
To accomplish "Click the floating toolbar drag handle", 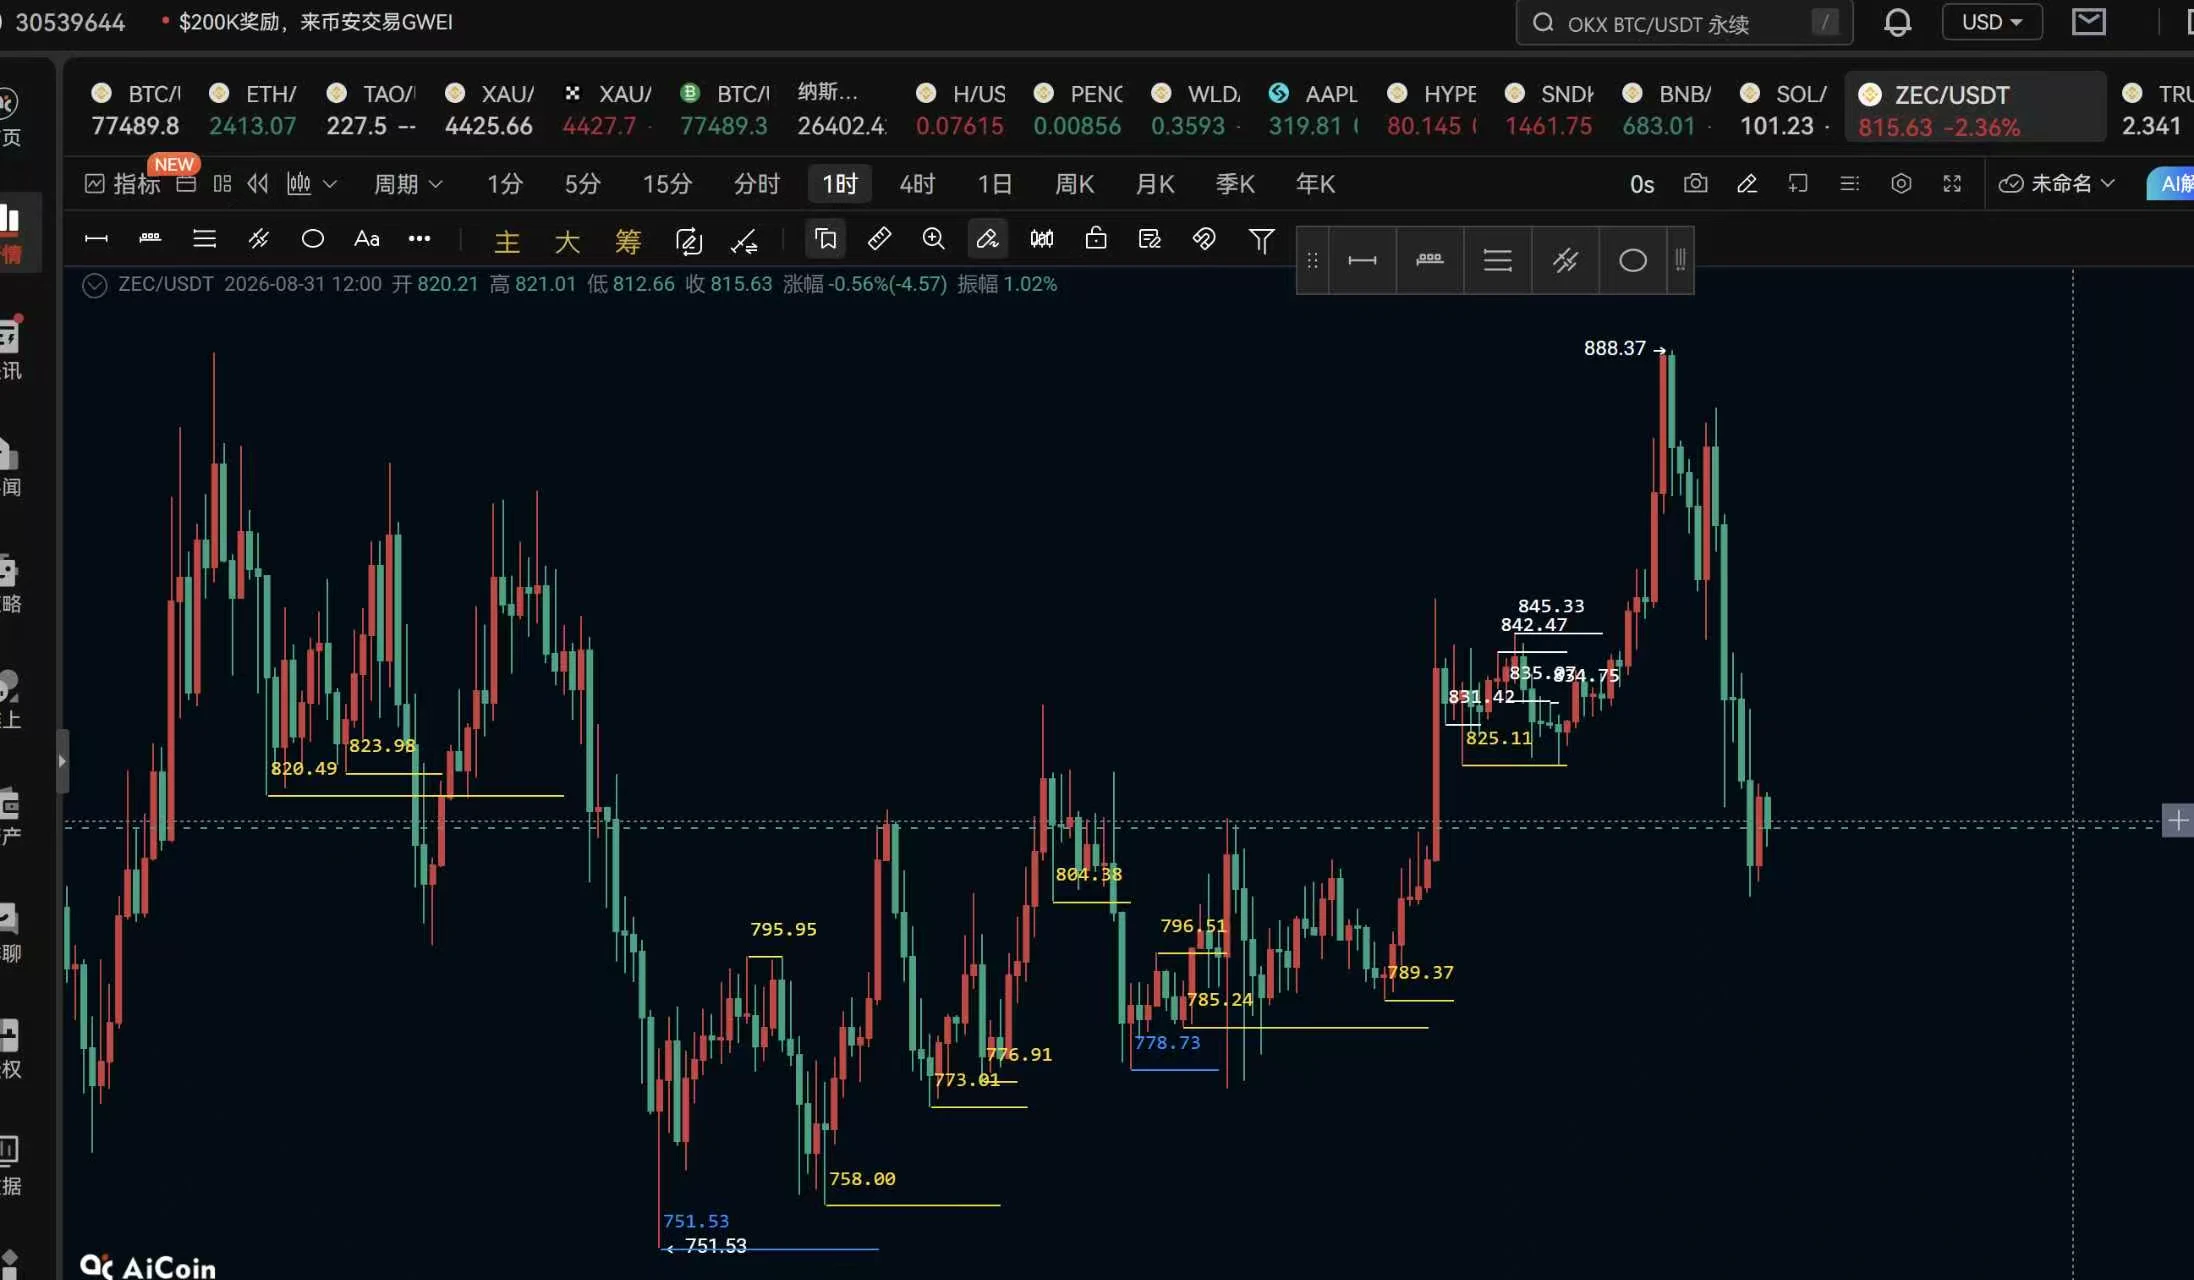I will point(1312,261).
